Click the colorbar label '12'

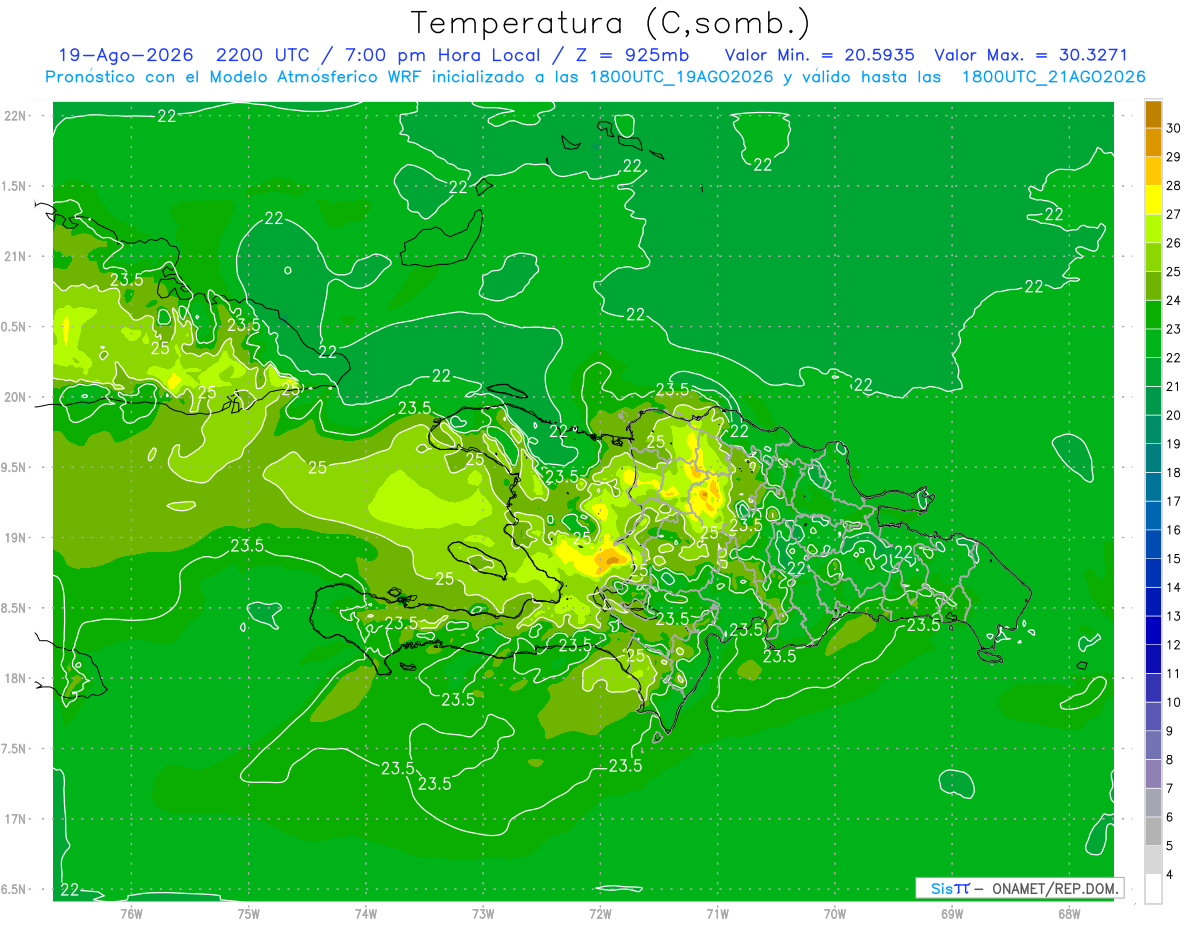(1173, 645)
